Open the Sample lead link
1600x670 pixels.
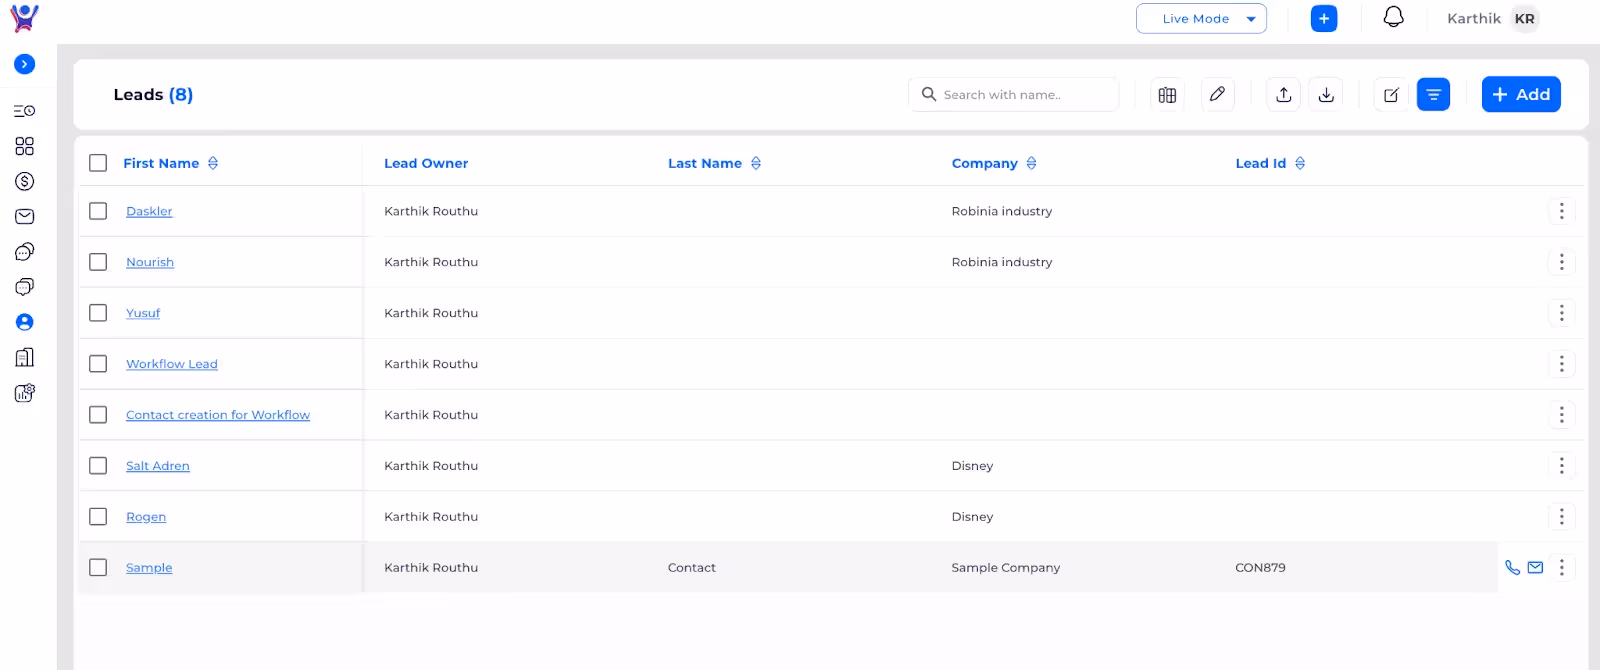149,568
